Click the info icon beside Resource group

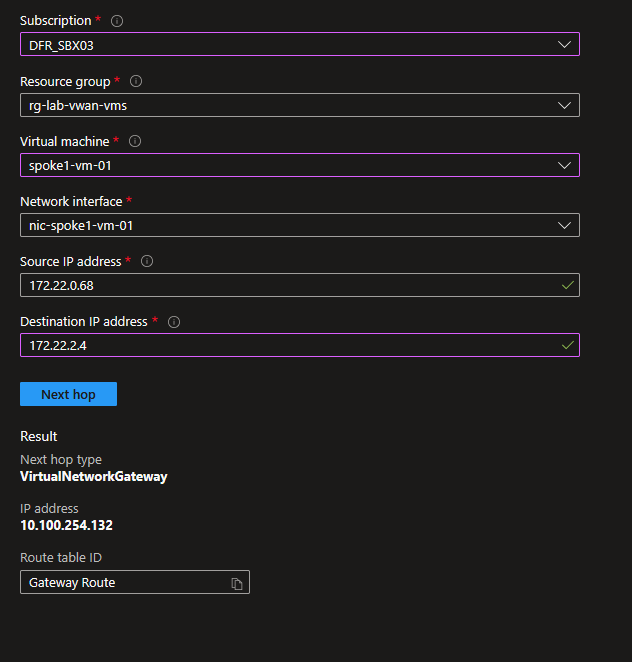pos(136,81)
